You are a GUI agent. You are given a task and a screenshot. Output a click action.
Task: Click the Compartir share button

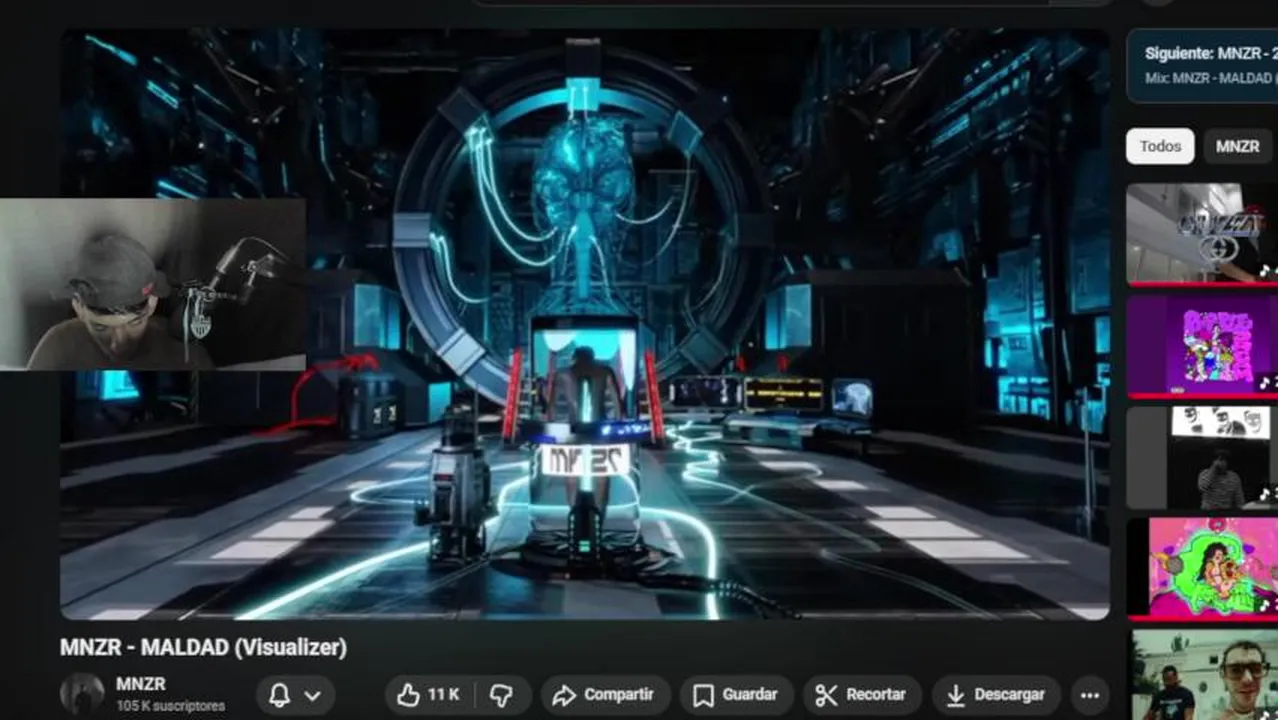pos(604,695)
